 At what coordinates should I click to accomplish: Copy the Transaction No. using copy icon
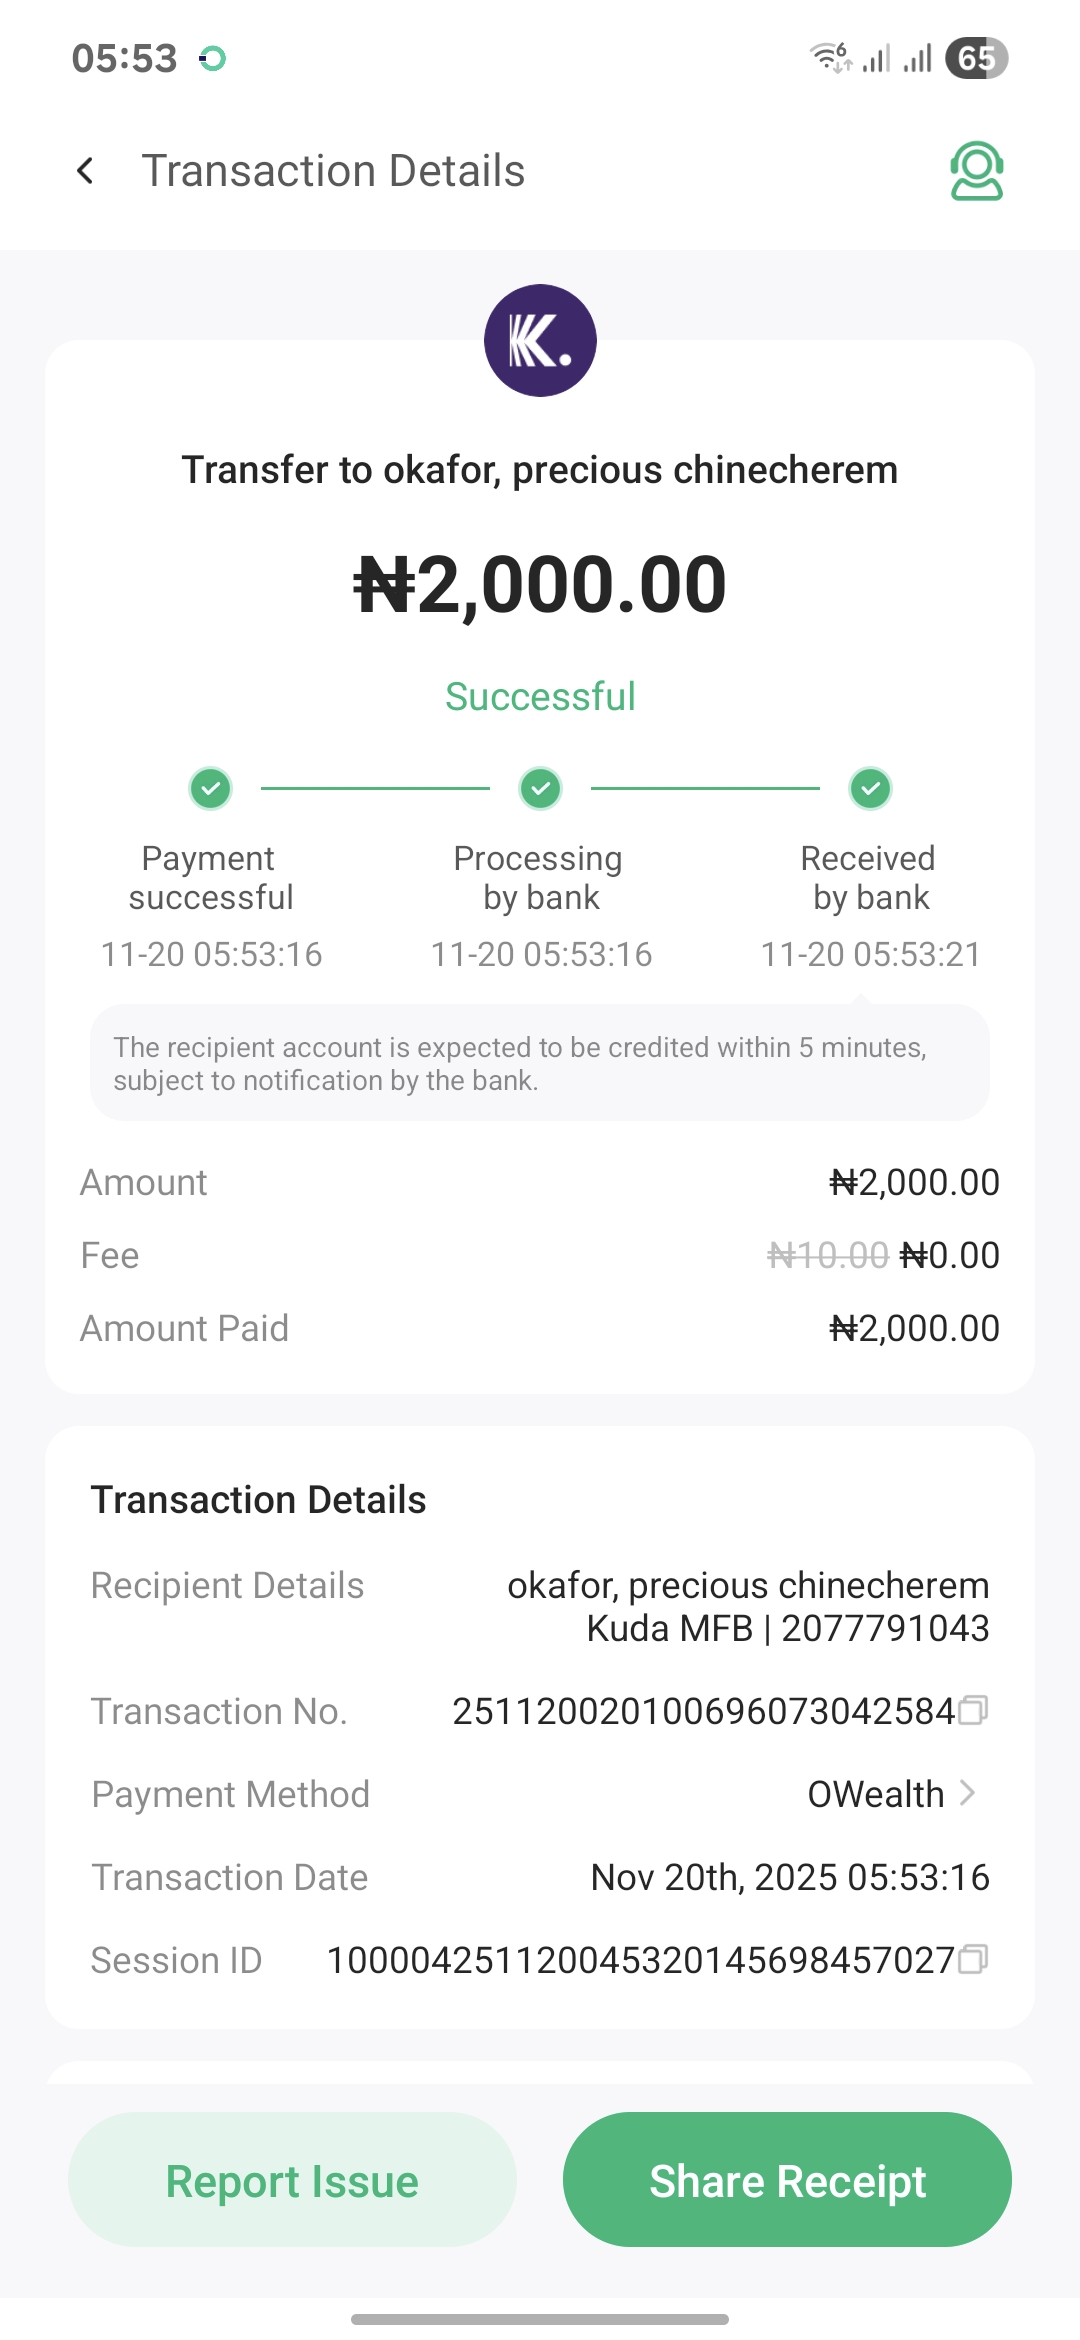(973, 1711)
